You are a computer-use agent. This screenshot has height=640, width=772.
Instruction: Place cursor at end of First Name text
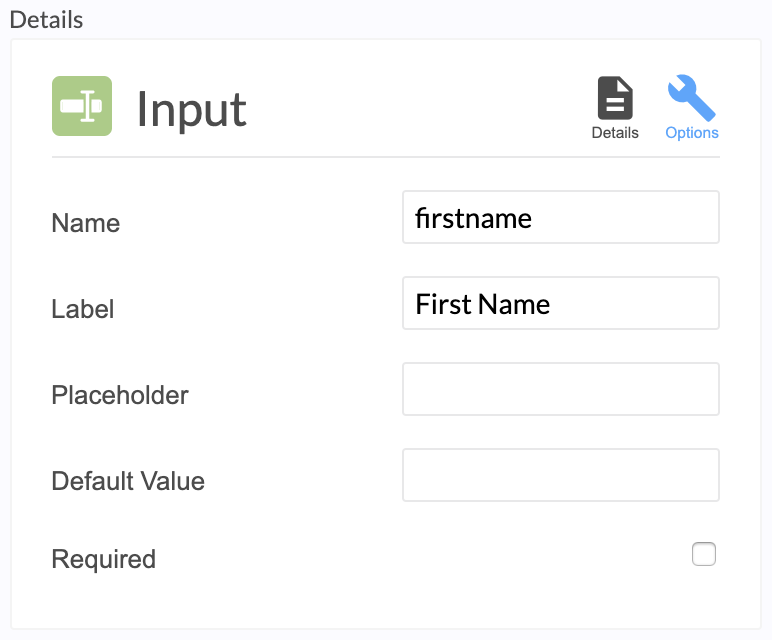tap(551, 304)
